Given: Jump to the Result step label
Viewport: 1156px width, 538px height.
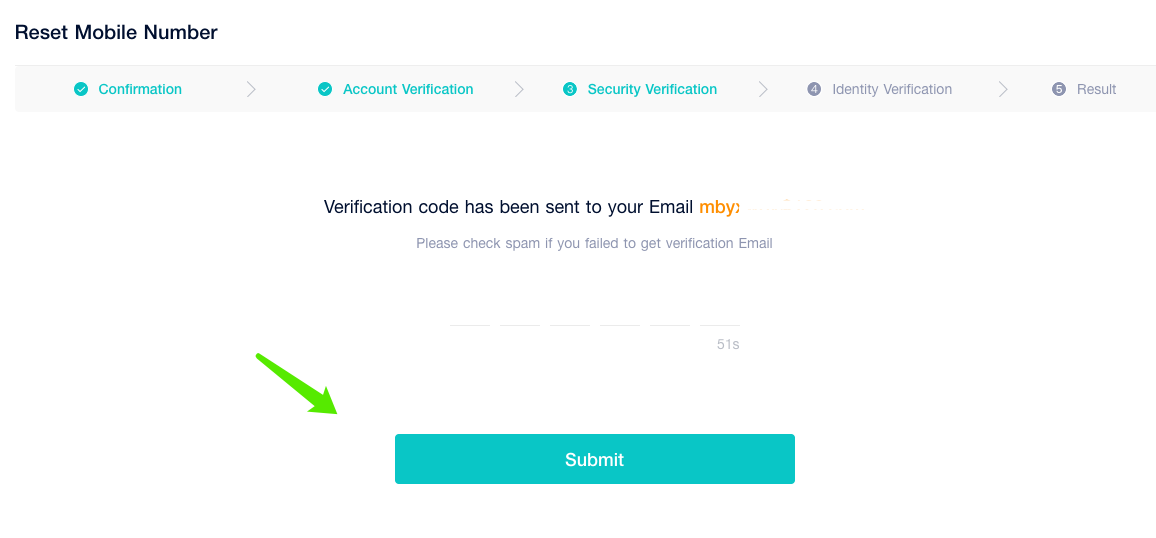Looking at the screenshot, I should (1096, 89).
